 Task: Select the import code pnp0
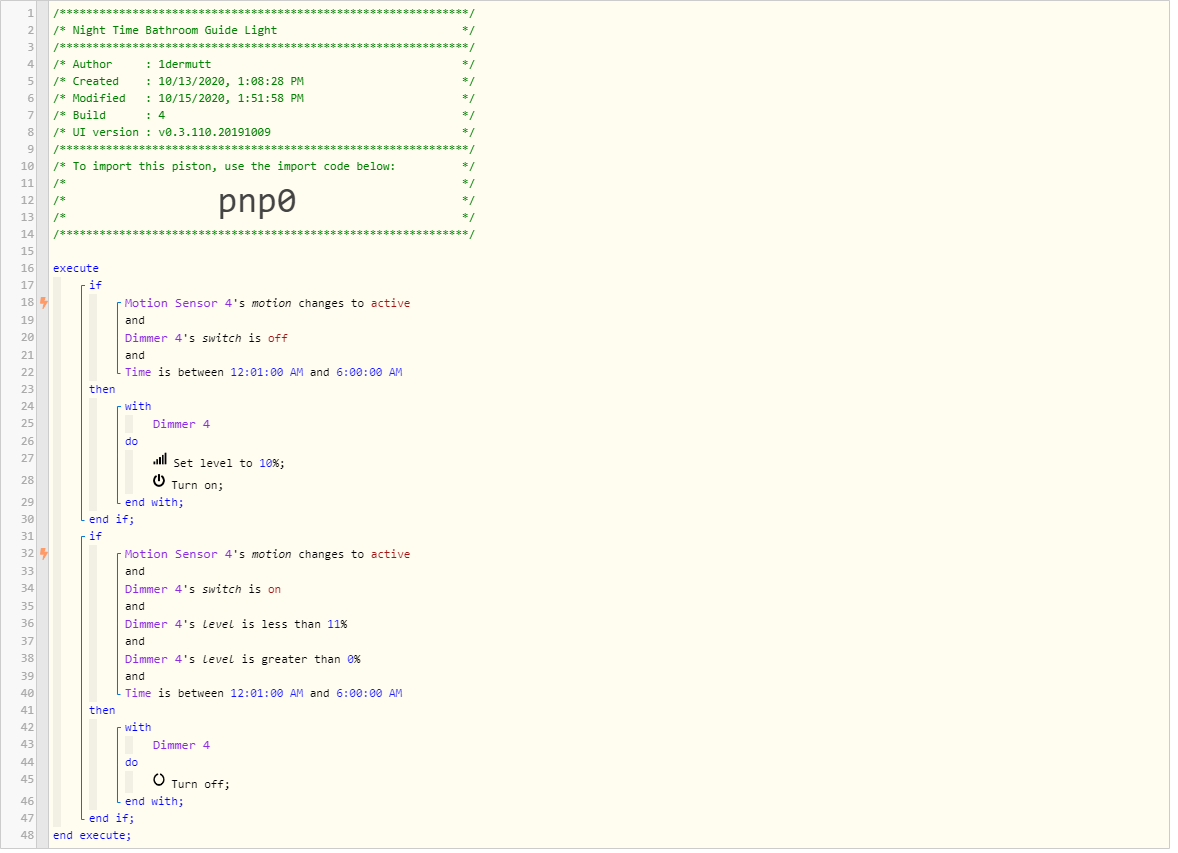coord(257,201)
